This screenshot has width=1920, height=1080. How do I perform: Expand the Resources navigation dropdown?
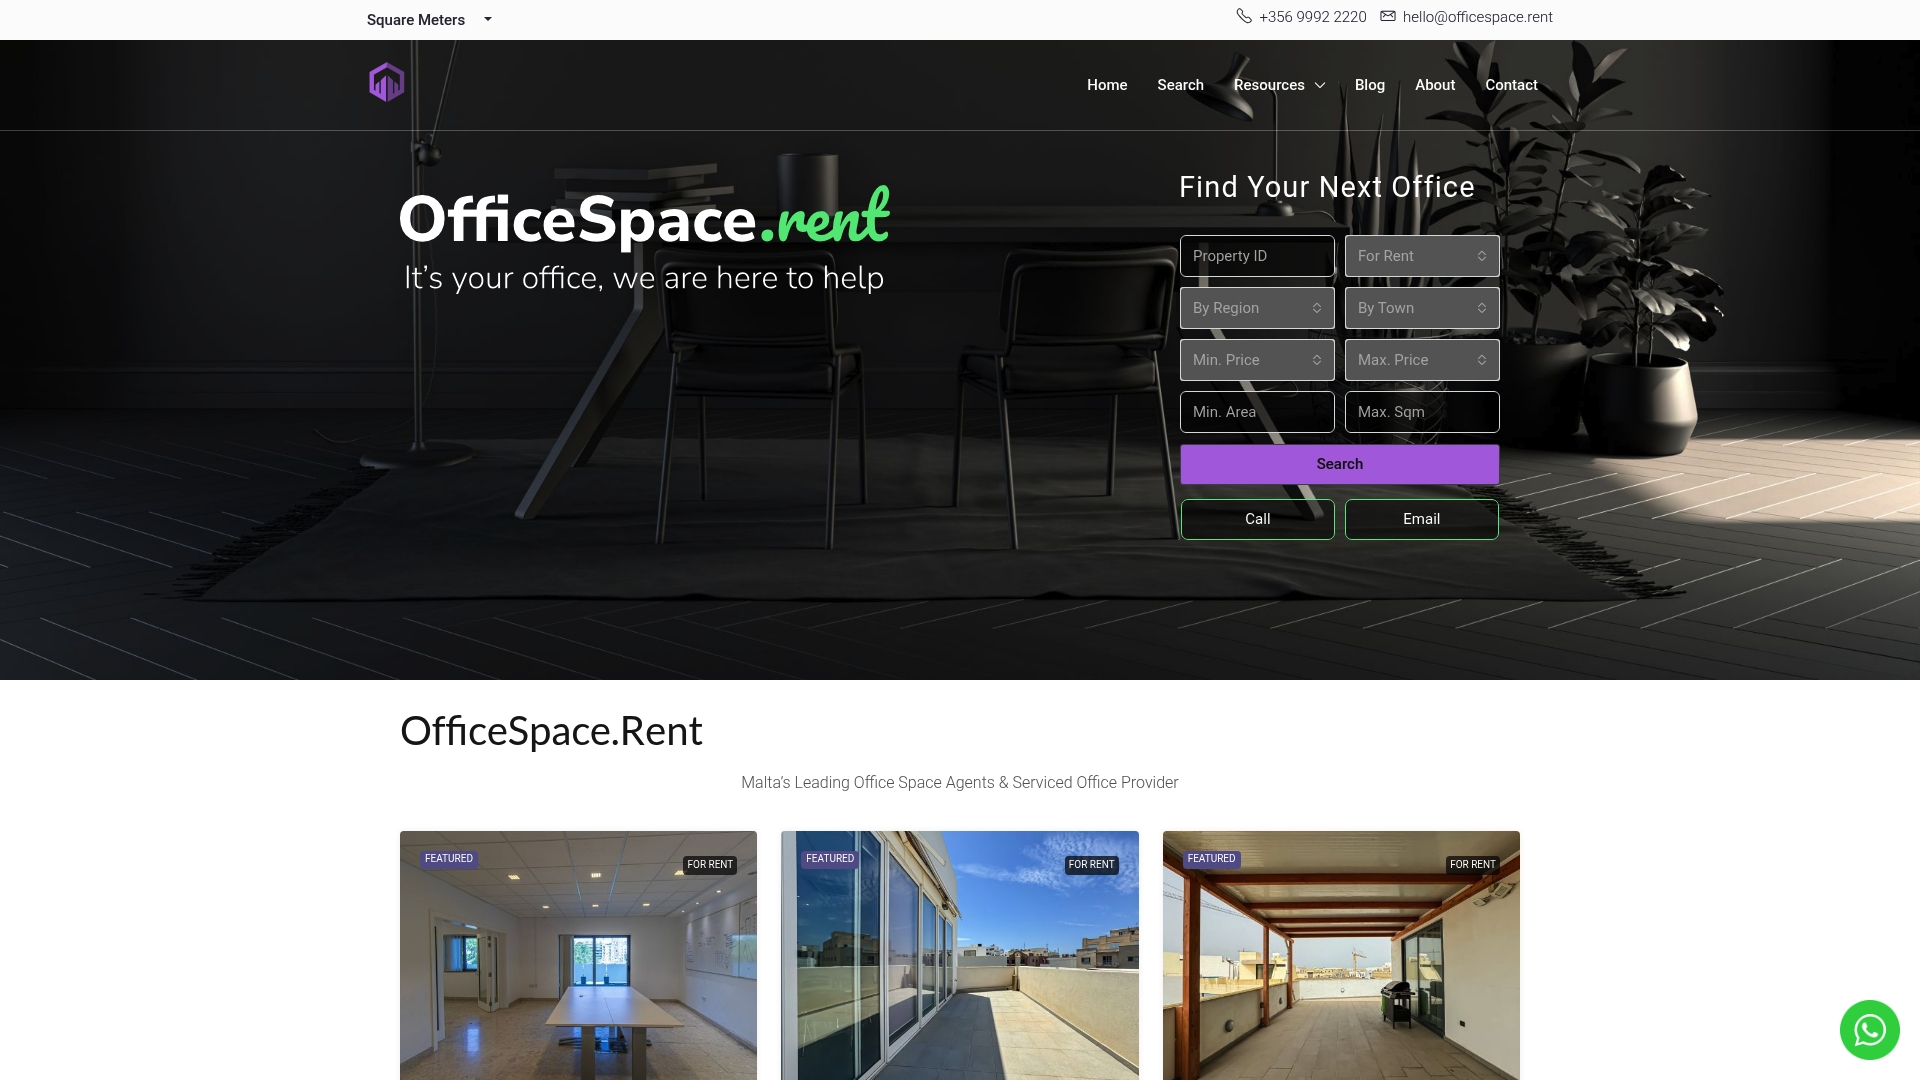(1279, 85)
